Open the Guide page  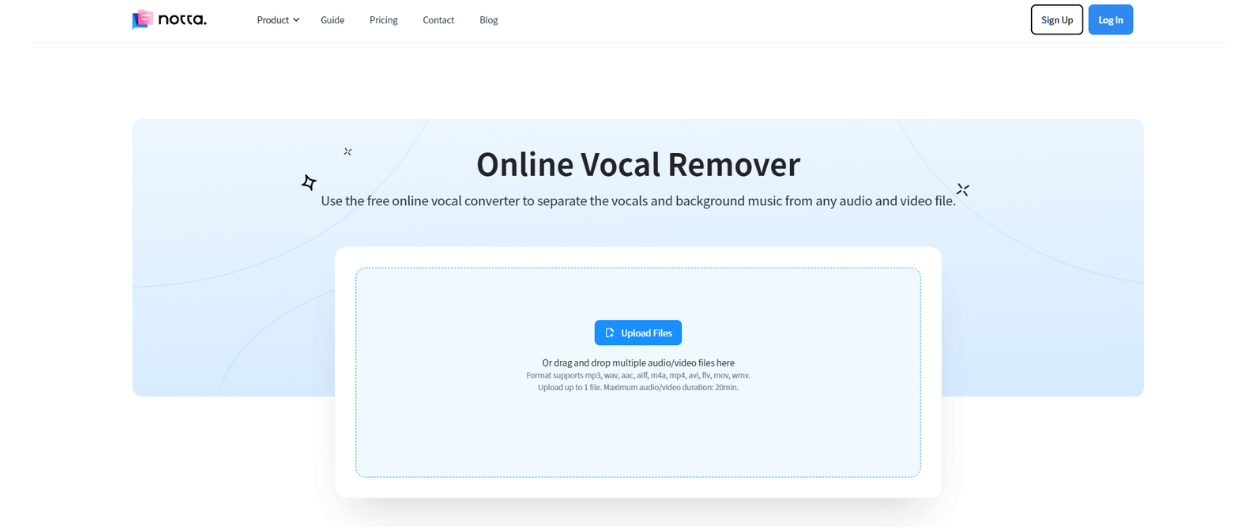click(x=332, y=20)
